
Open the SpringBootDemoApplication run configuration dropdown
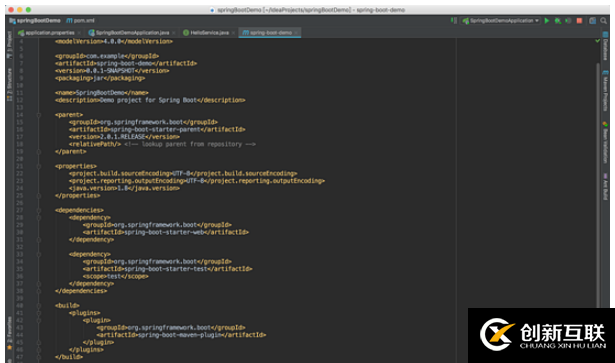pyautogui.click(x=501, y=21)
